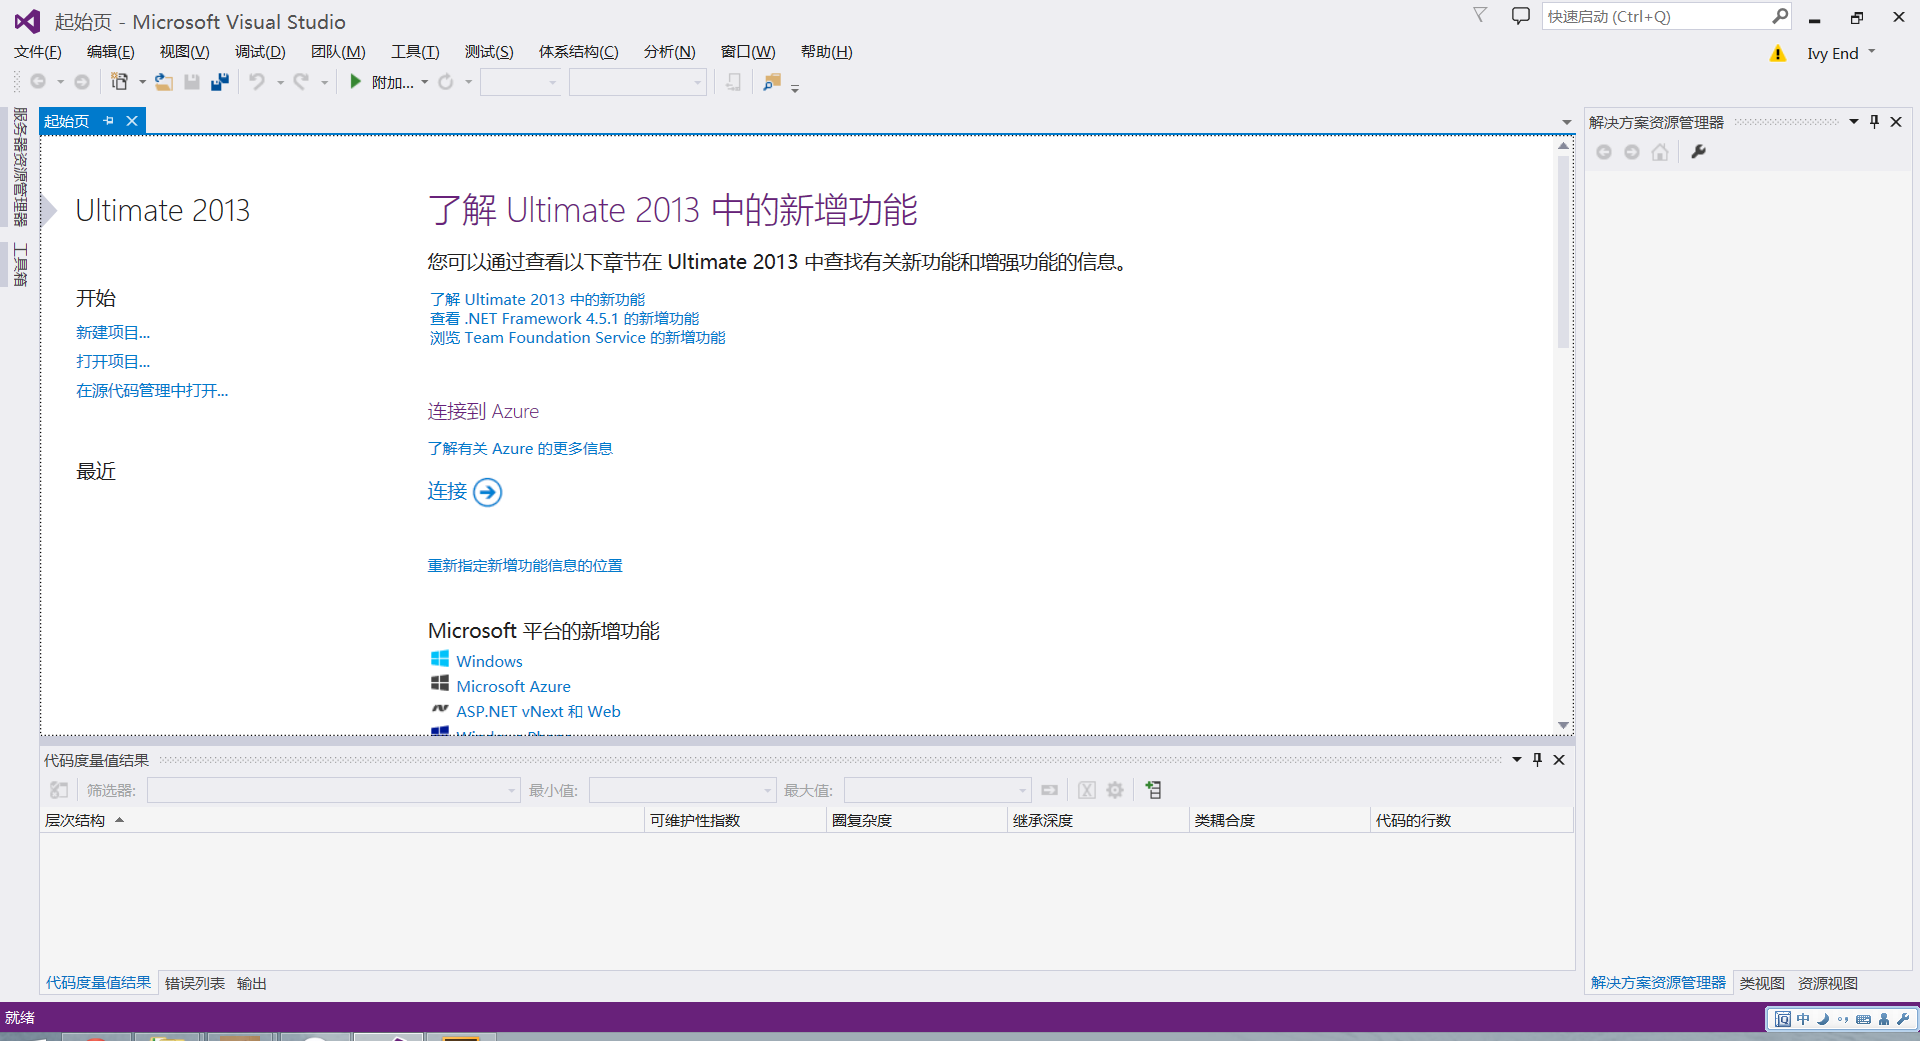Image resolution: width=1920 pixels, height=1041 pixels.
Task: Open the 筛选器 filter combo box
Action: [x=334, y=790]
